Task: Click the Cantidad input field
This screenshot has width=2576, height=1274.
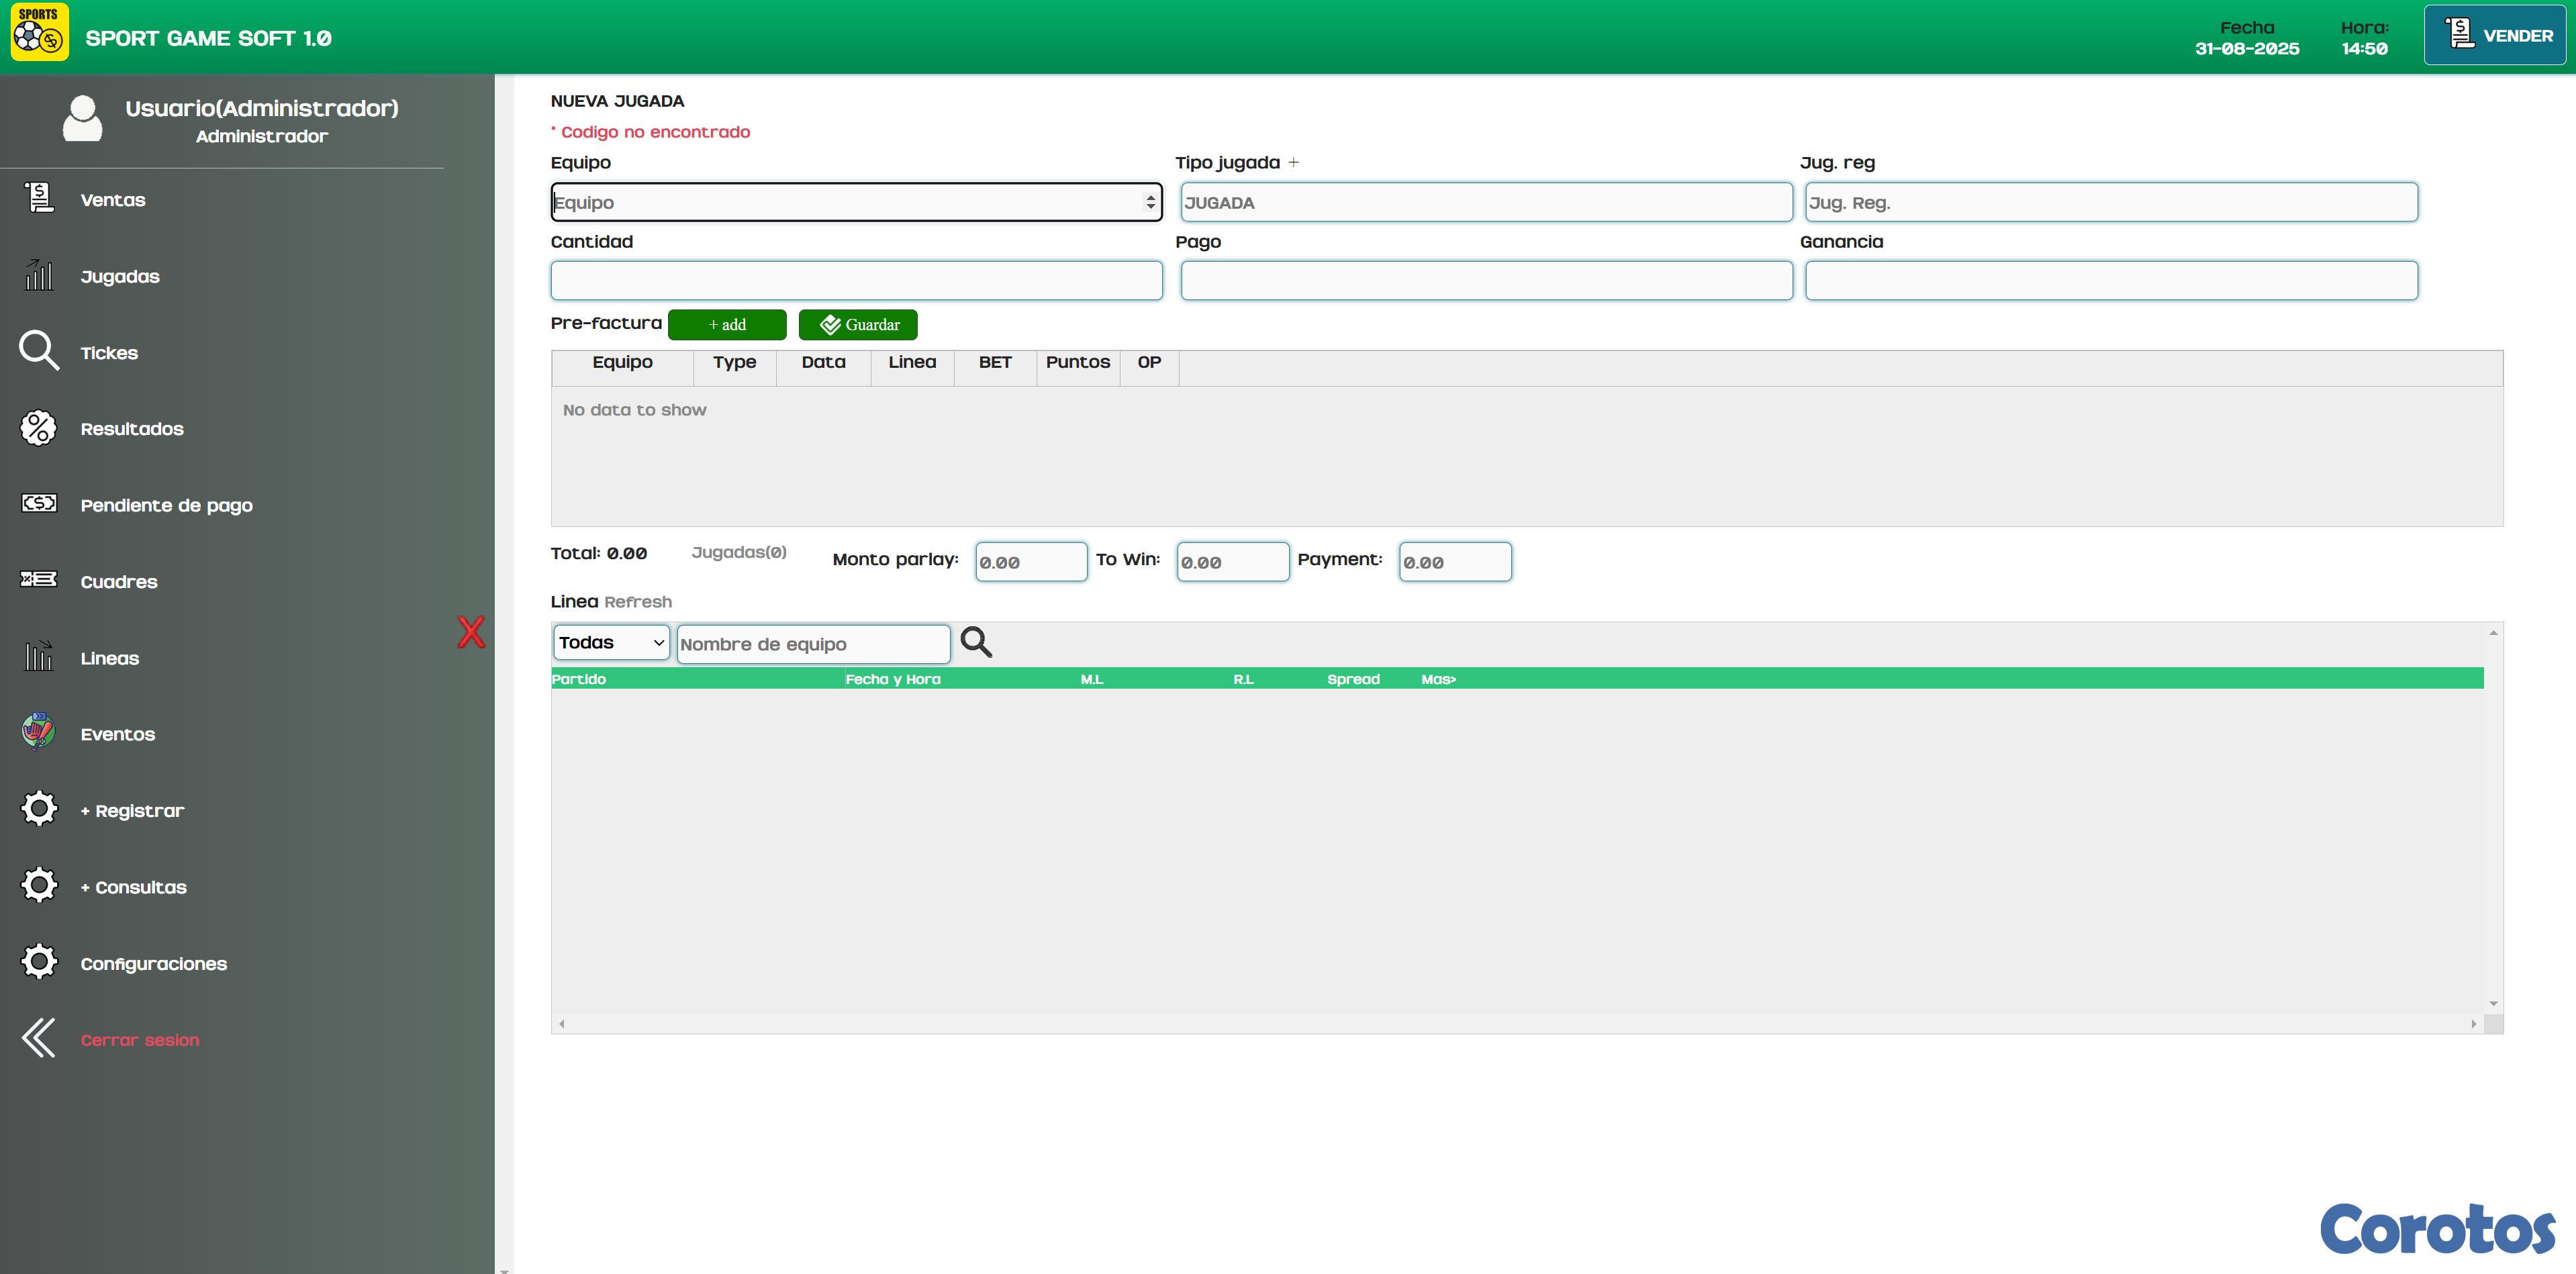Action: (x=855, y=281)
